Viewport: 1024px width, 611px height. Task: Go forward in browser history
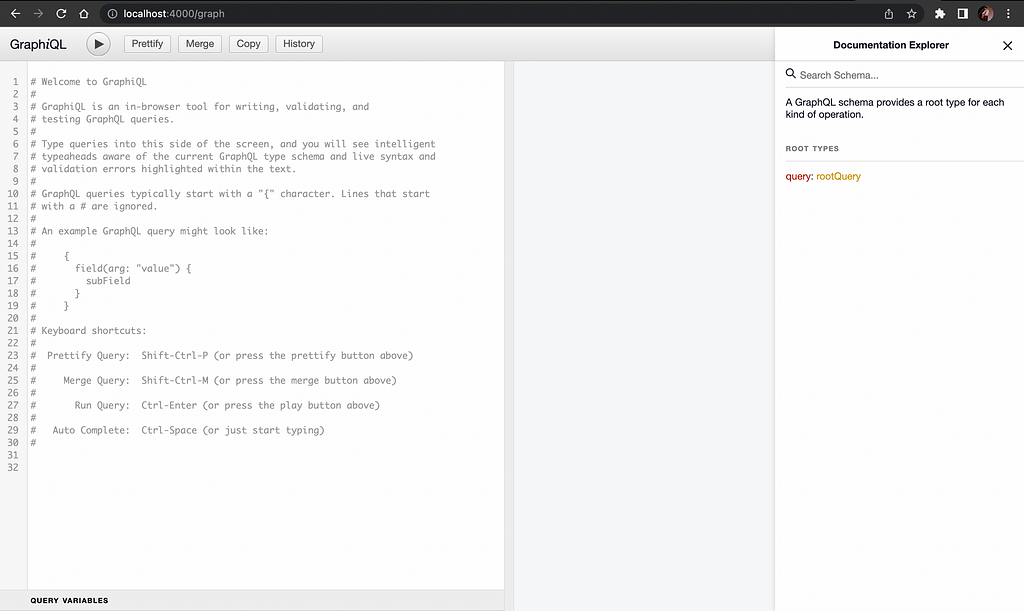point(39,14)
